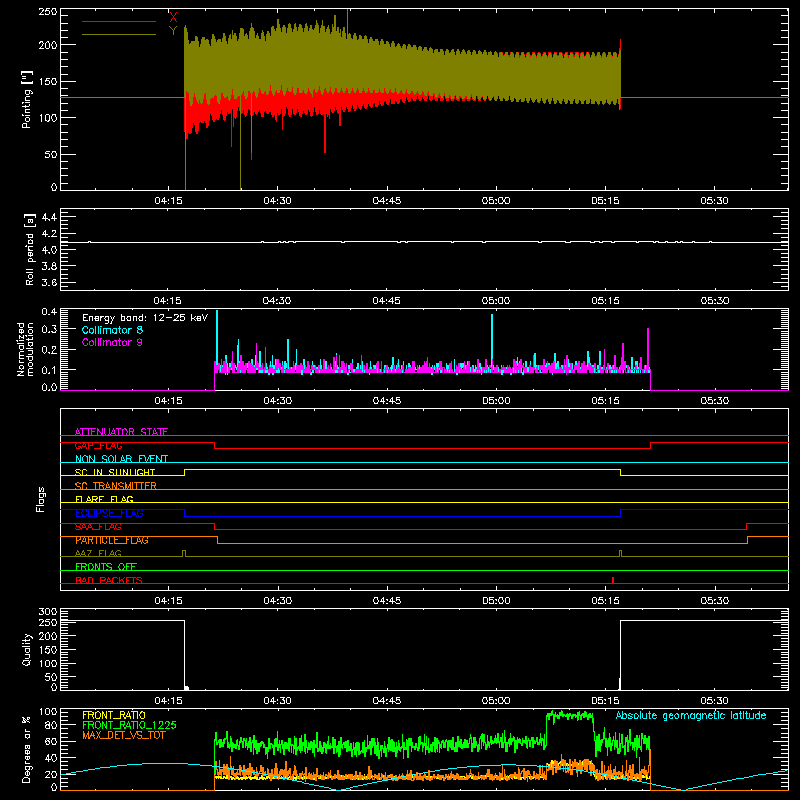Click the 04:15 tick label under Pointing plot
The image size is (800, 800).
coord(168,201)
